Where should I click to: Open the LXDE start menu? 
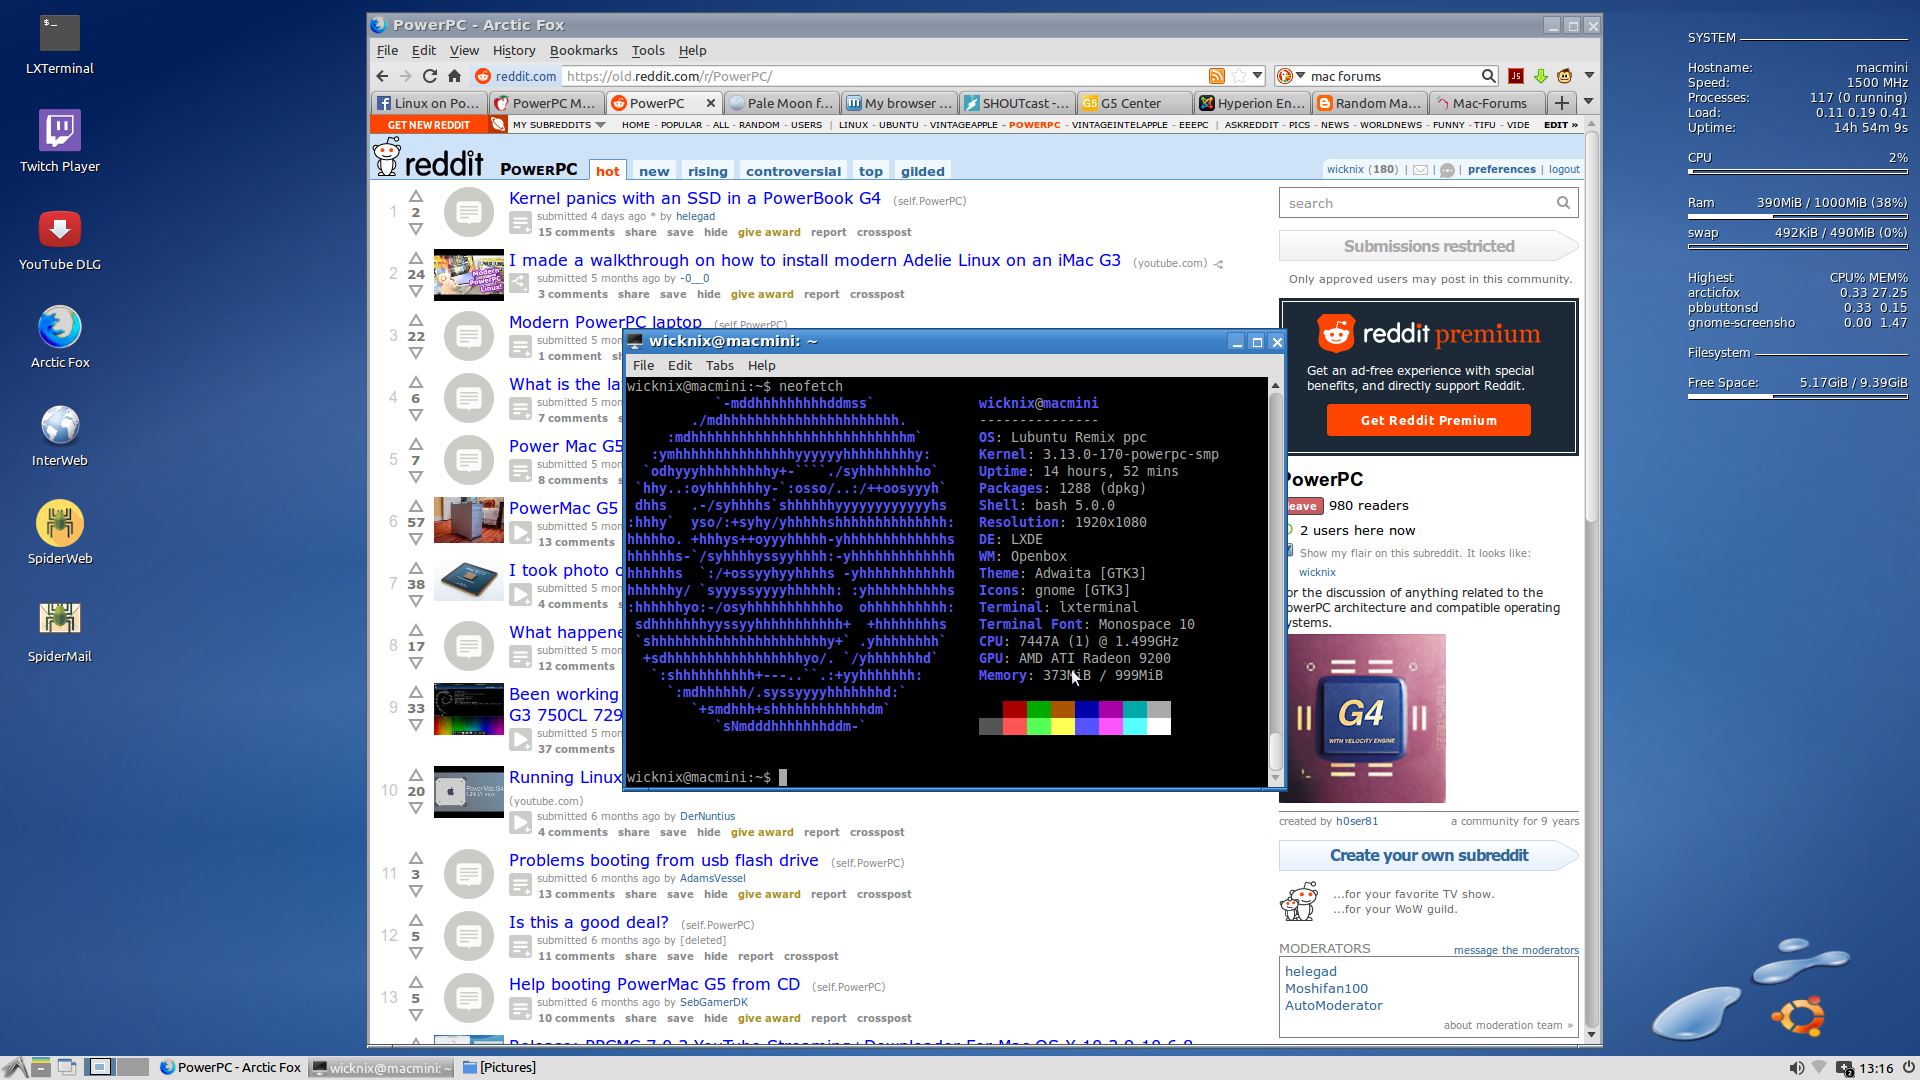point(14,1067)
